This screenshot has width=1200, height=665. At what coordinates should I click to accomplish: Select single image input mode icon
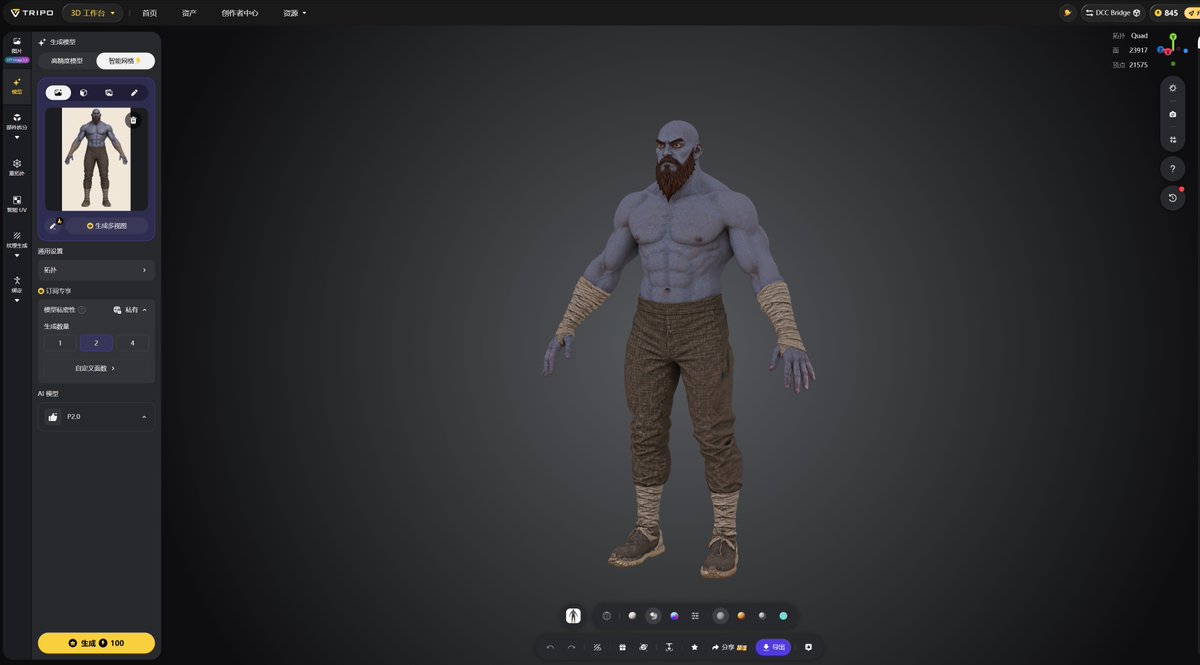(58, 93)
